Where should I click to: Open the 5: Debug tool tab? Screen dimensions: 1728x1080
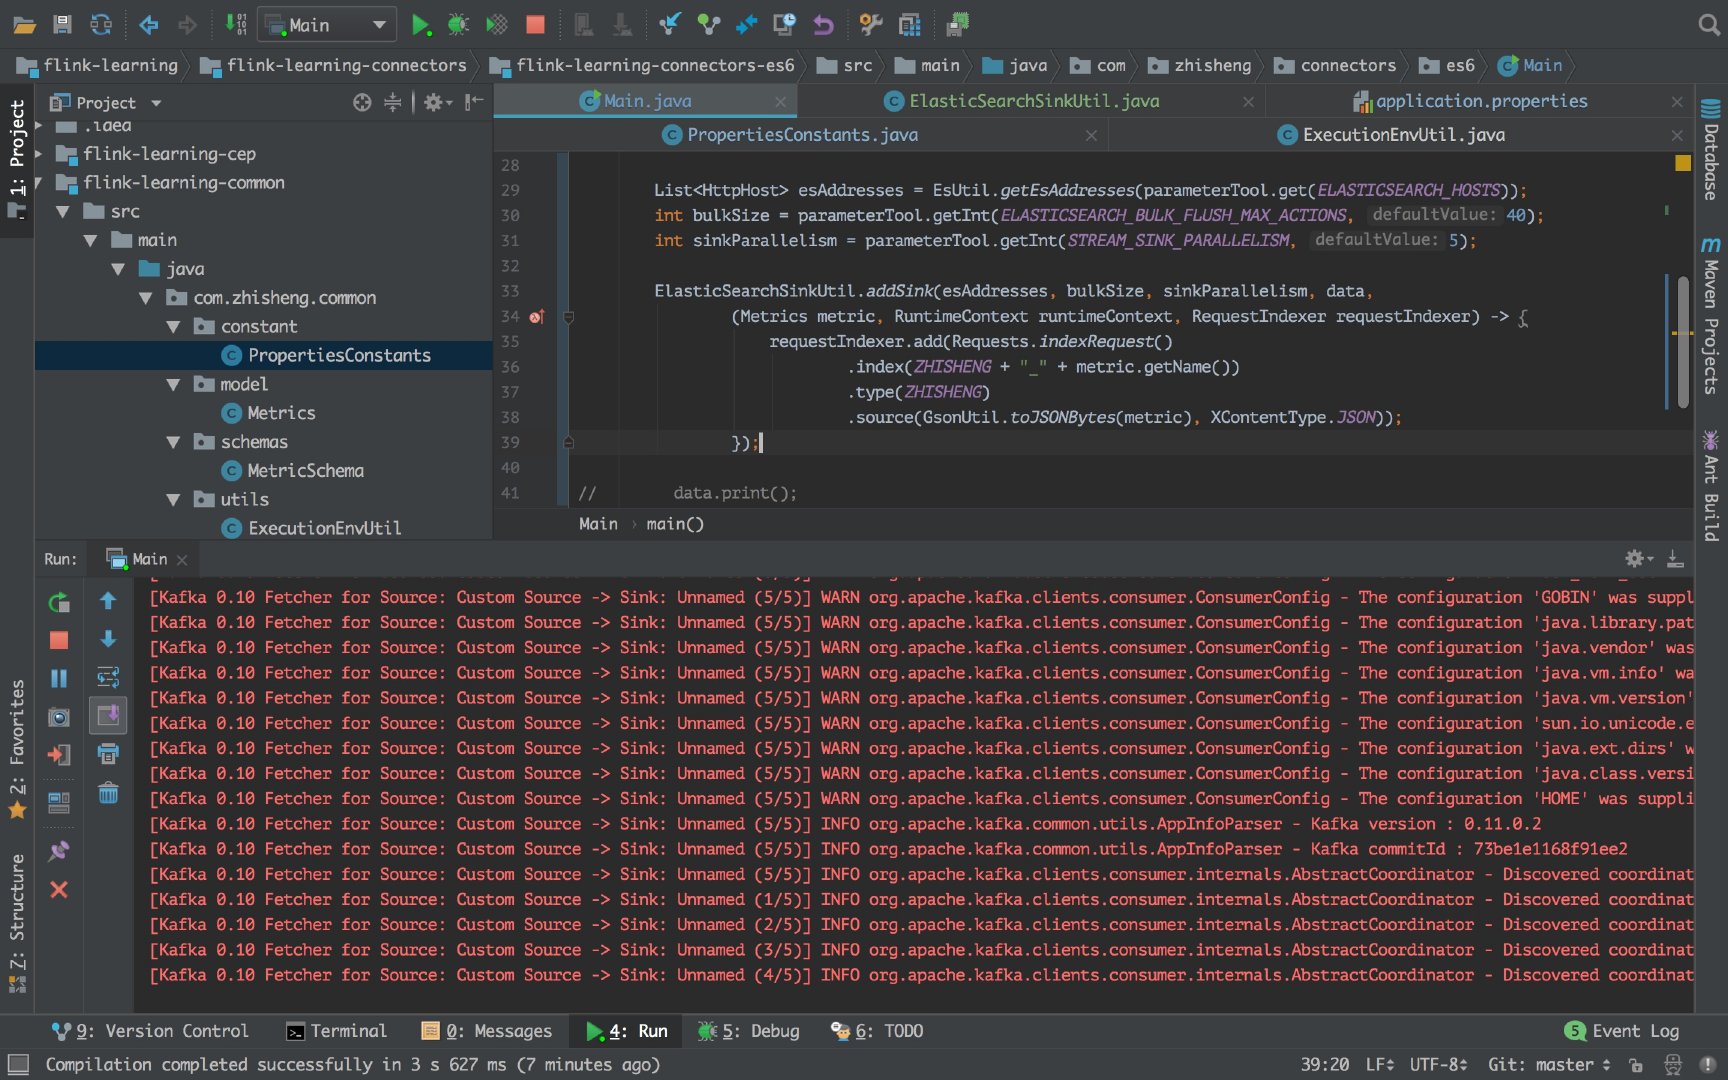[x=749, y=1031]
